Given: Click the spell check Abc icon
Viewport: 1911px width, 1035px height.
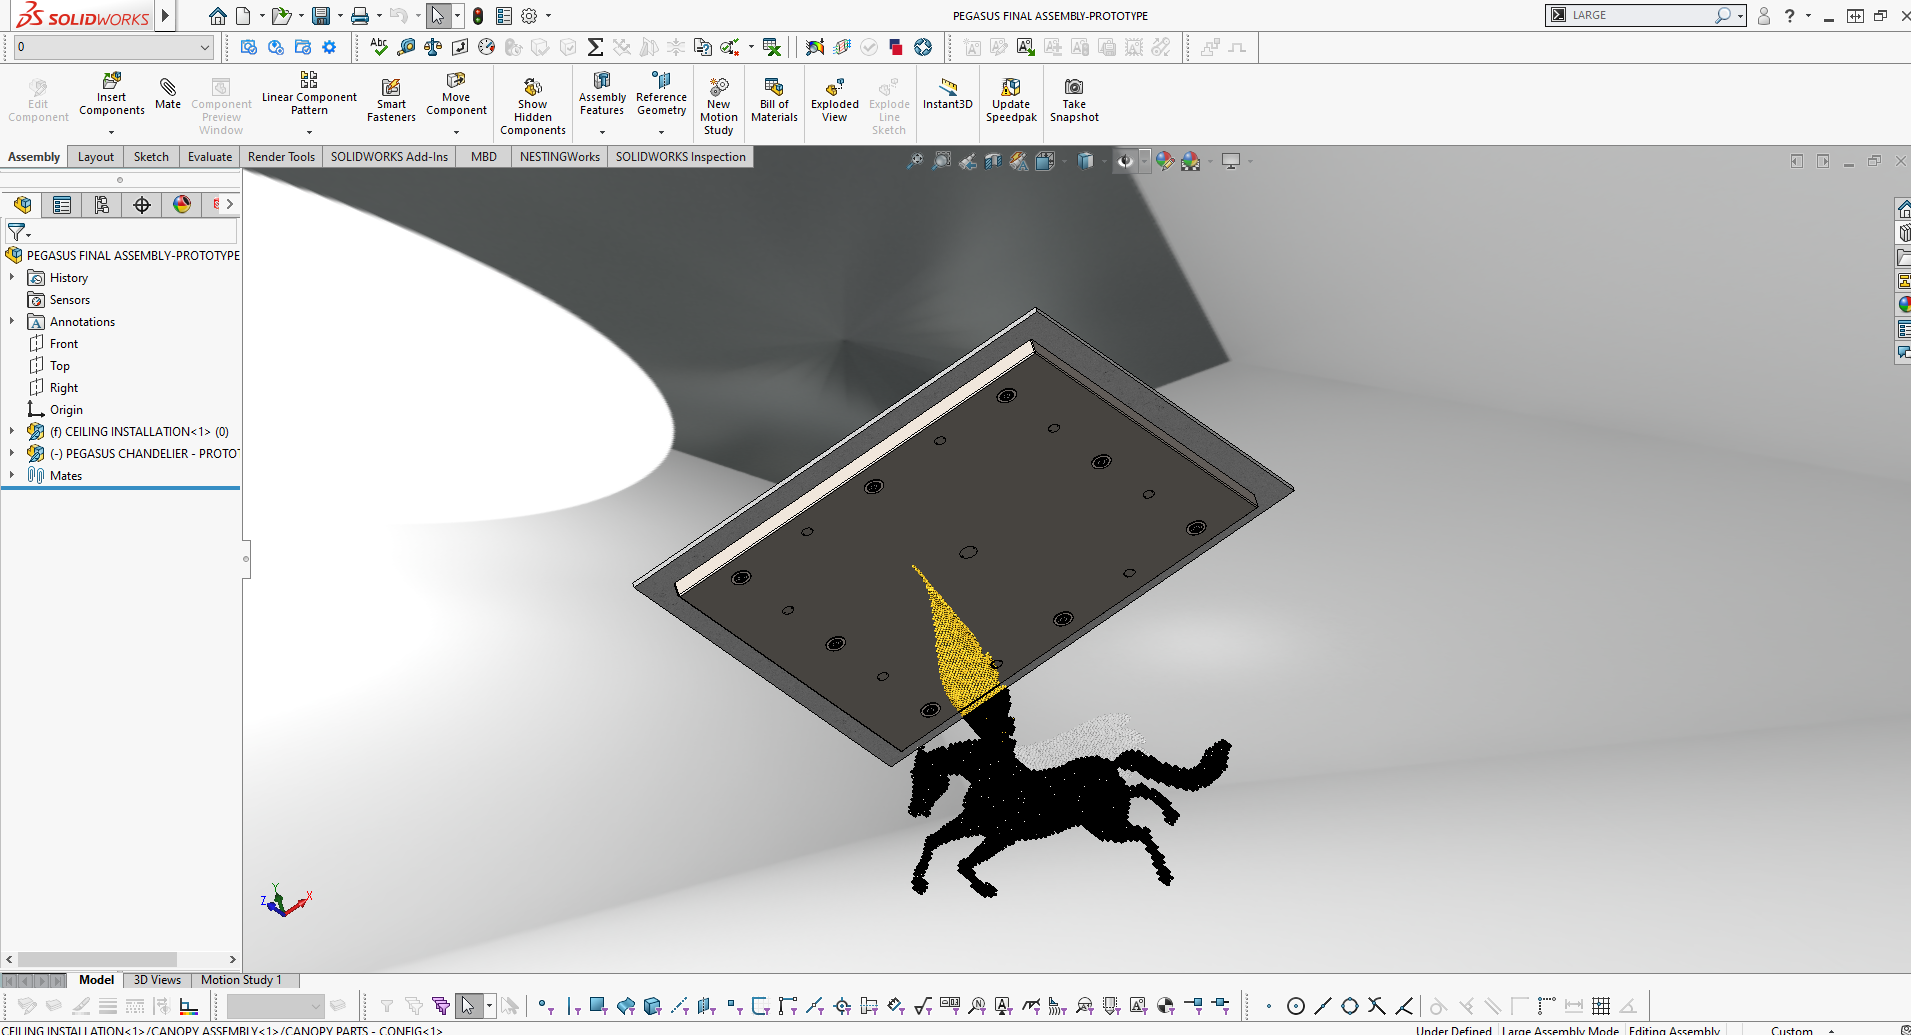Looking at the screenshot, I should (378, 46).
